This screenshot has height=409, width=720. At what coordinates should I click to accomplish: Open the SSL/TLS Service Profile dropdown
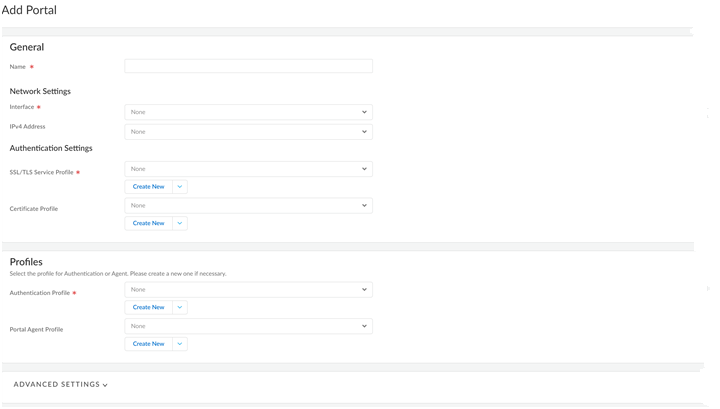coord(248,169)
